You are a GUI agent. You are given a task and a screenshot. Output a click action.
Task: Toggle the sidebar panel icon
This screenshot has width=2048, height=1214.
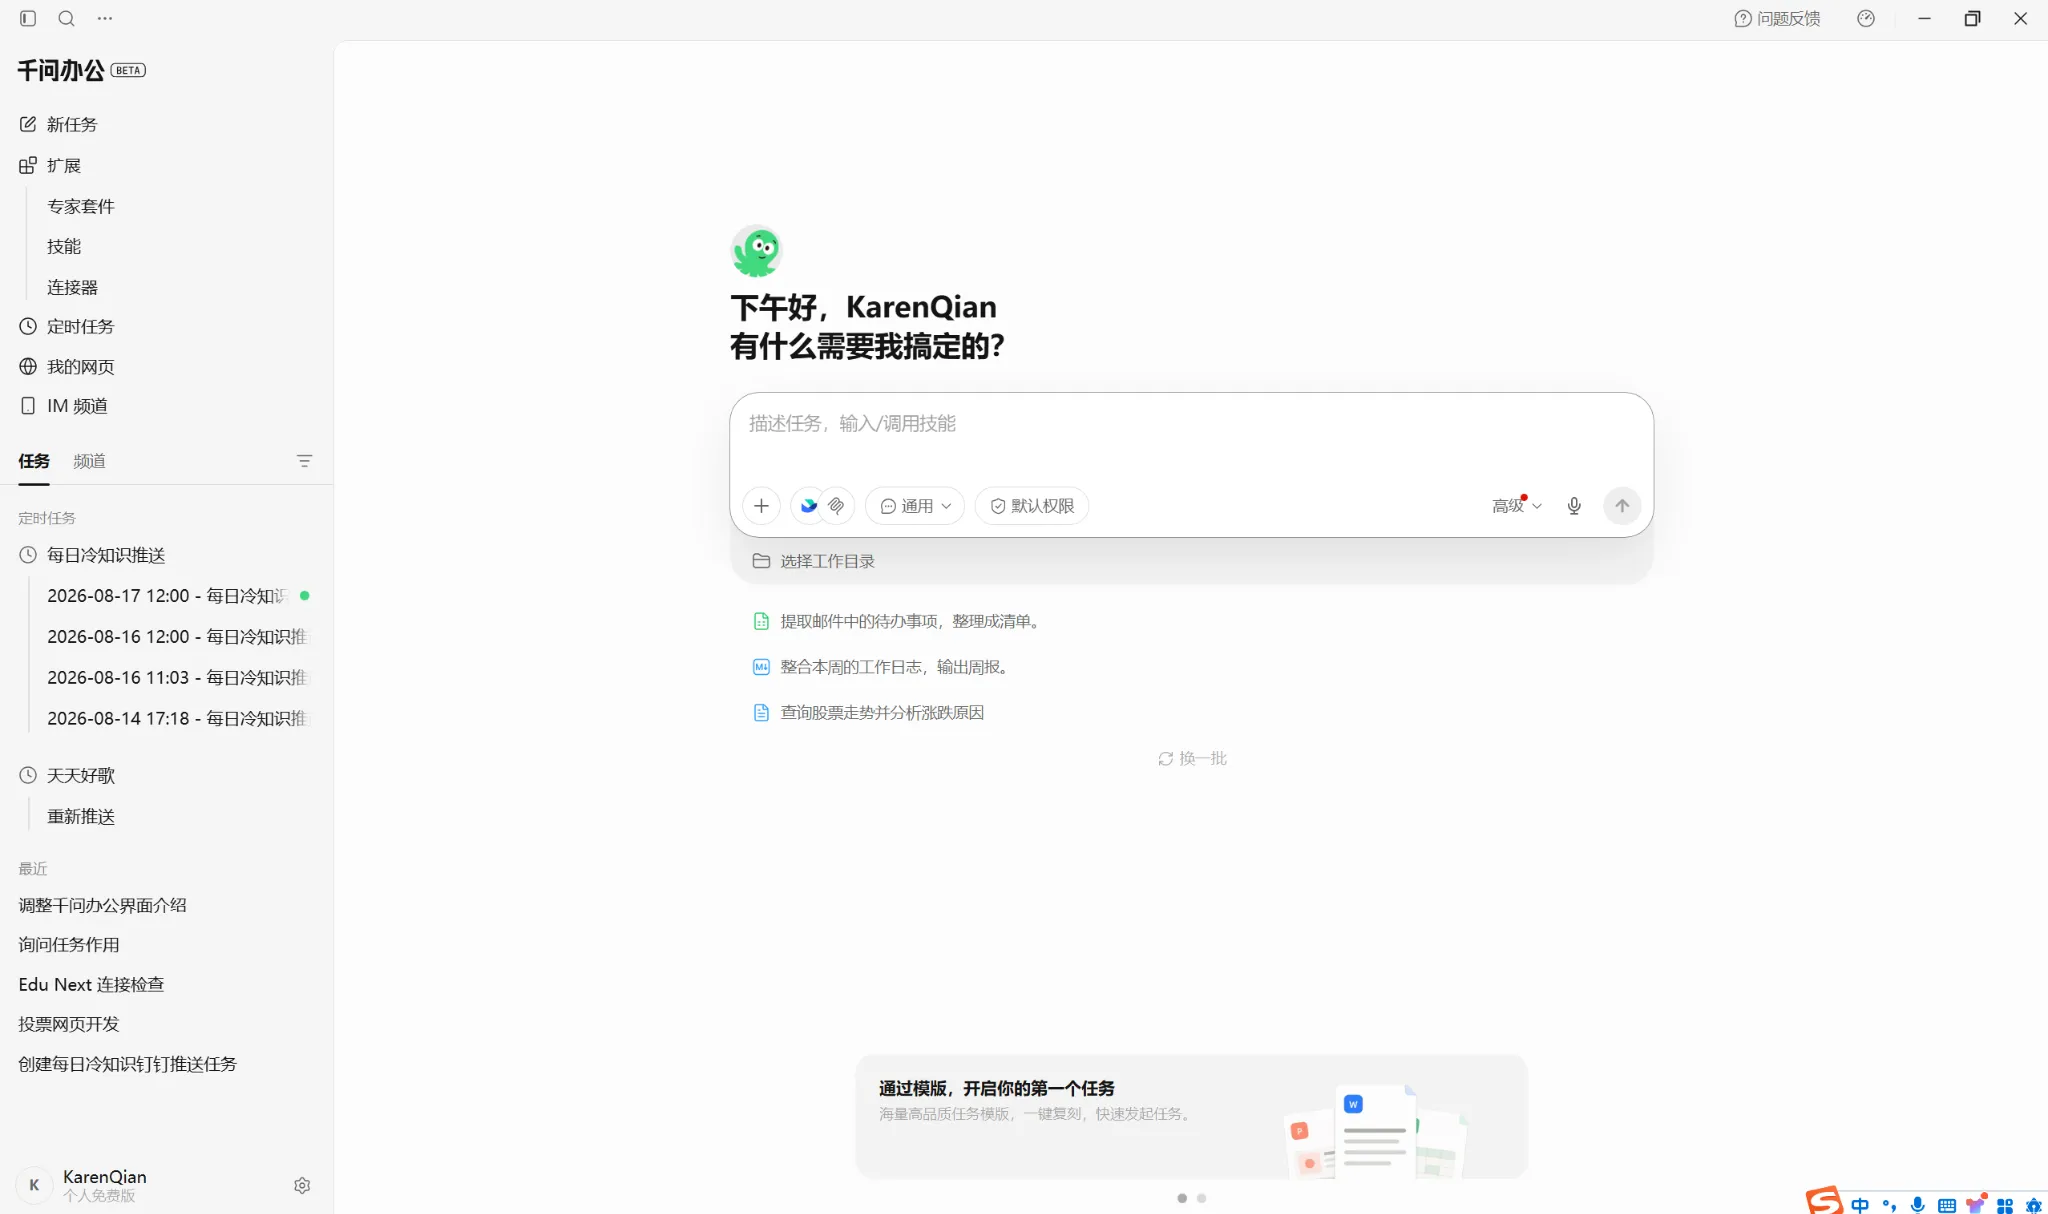(28, 18)
